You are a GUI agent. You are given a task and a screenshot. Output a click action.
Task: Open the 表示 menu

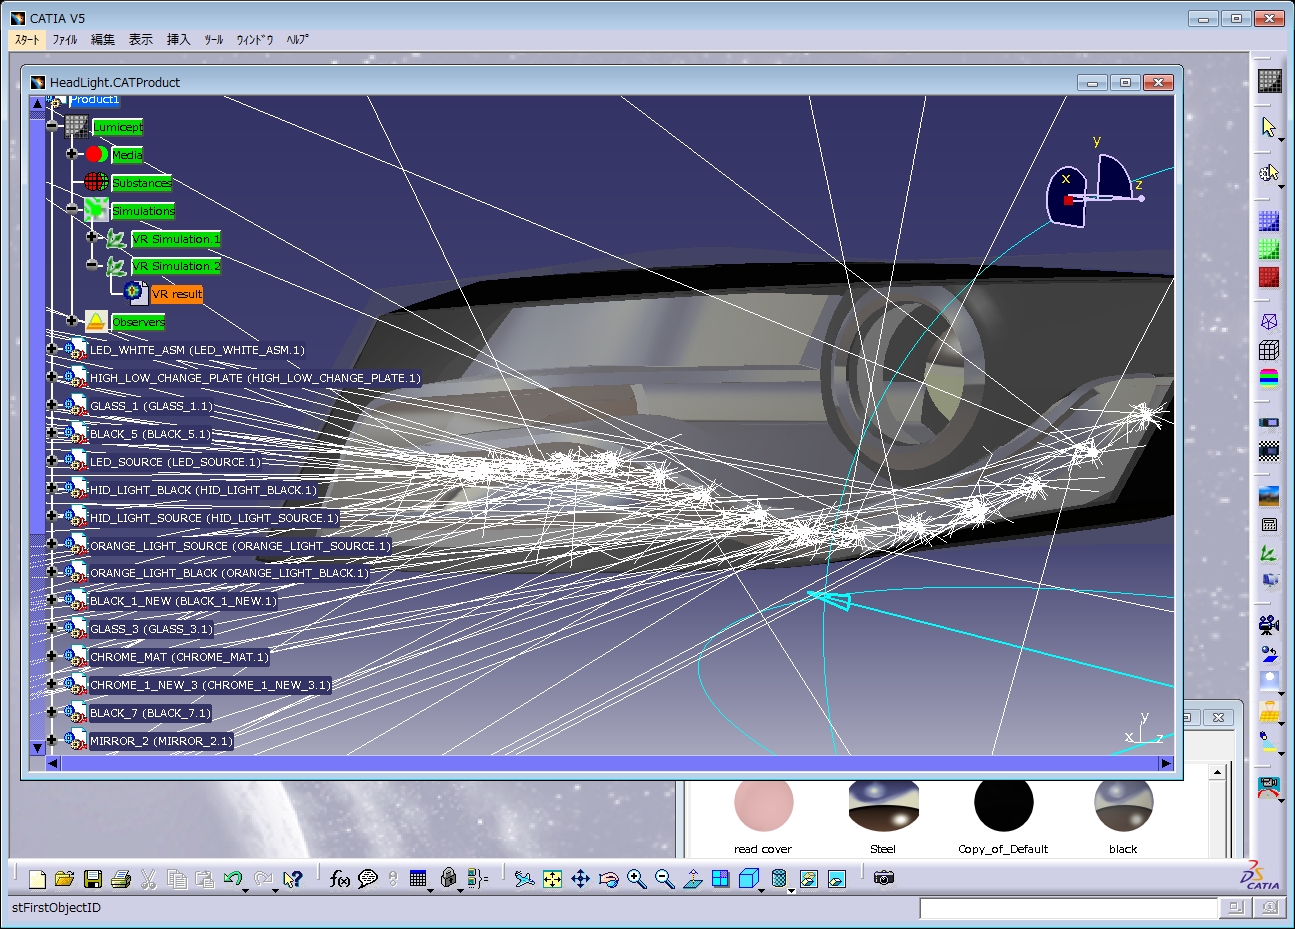[x=141, y=40]
